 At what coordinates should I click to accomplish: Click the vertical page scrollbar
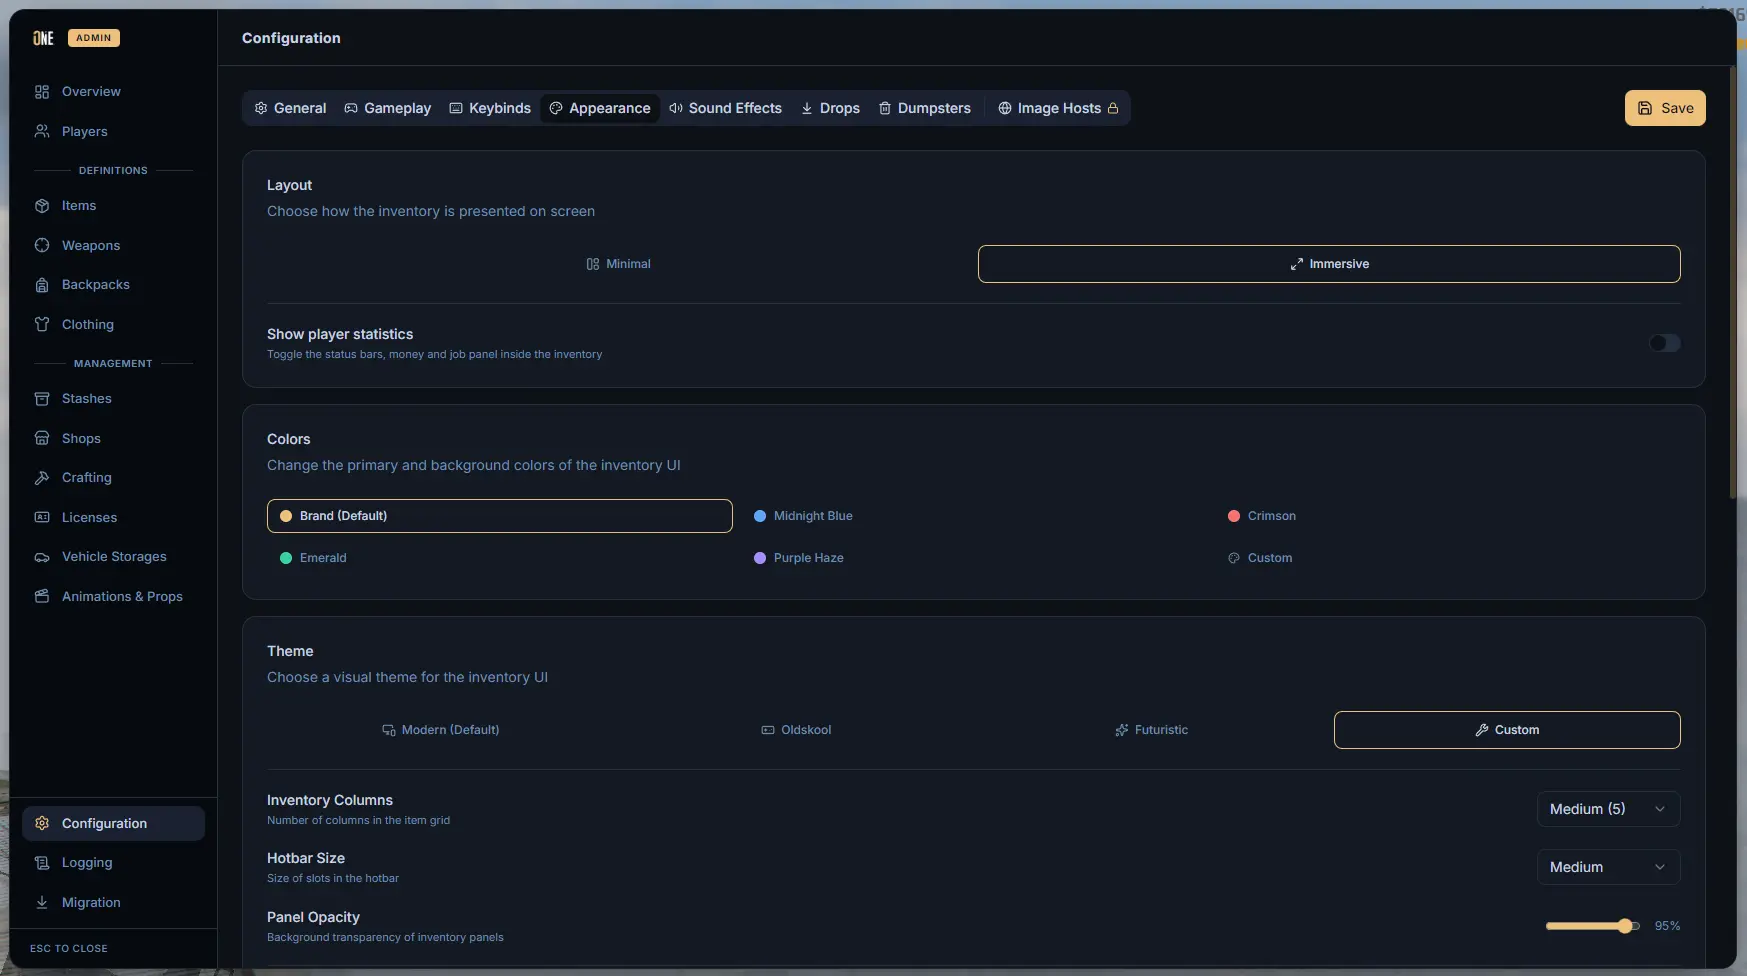click(1733, 283)
